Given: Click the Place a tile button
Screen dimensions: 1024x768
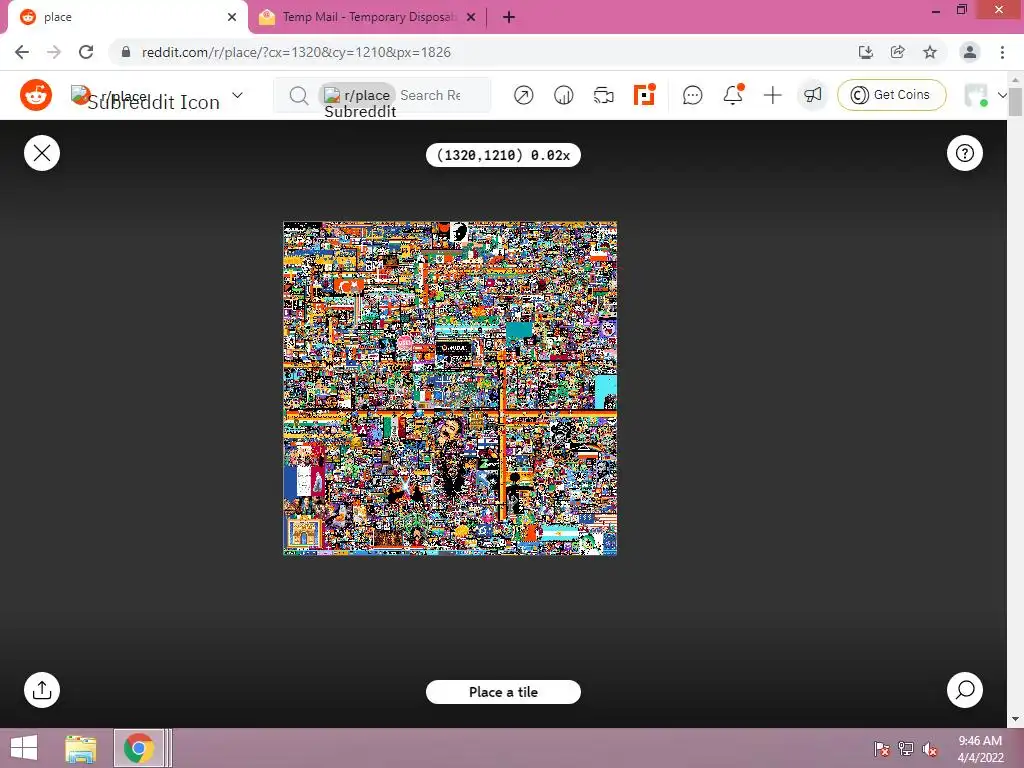Looking at the screenshot, I should coord(503,692).
